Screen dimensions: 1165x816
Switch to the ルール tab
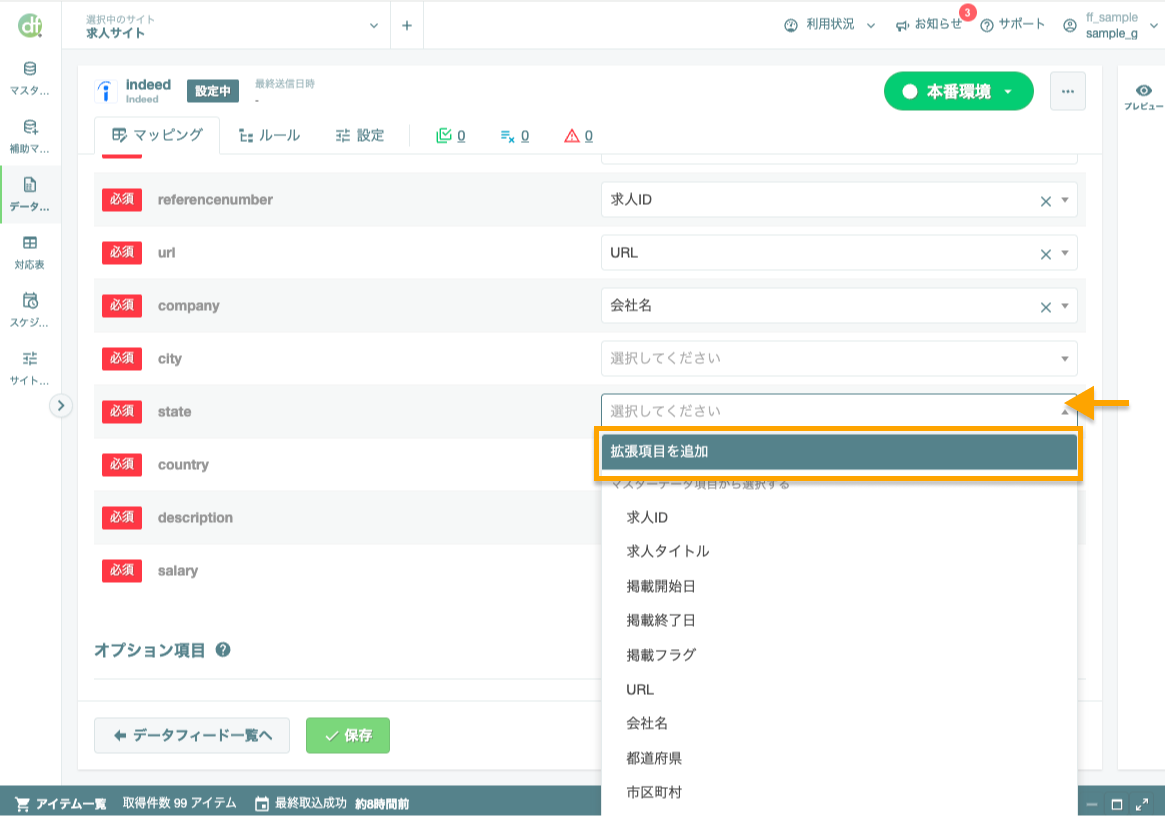(269, 135)
